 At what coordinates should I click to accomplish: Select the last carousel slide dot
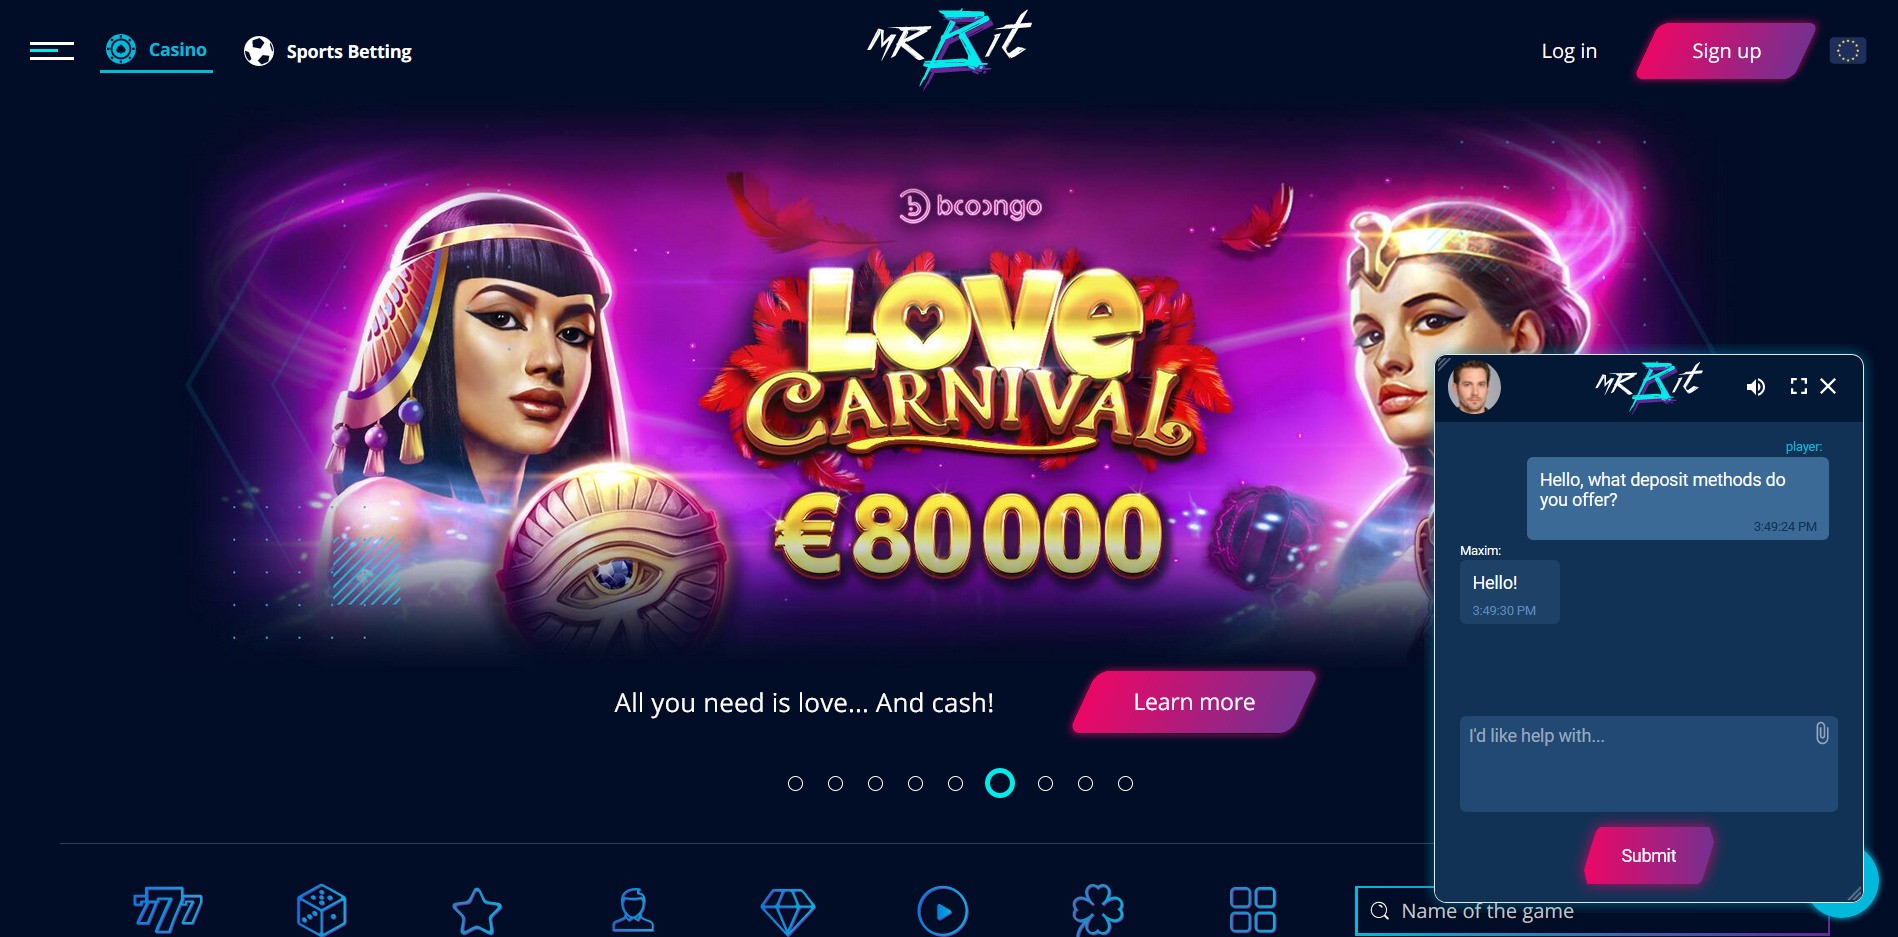click(x=1125, y=784)
